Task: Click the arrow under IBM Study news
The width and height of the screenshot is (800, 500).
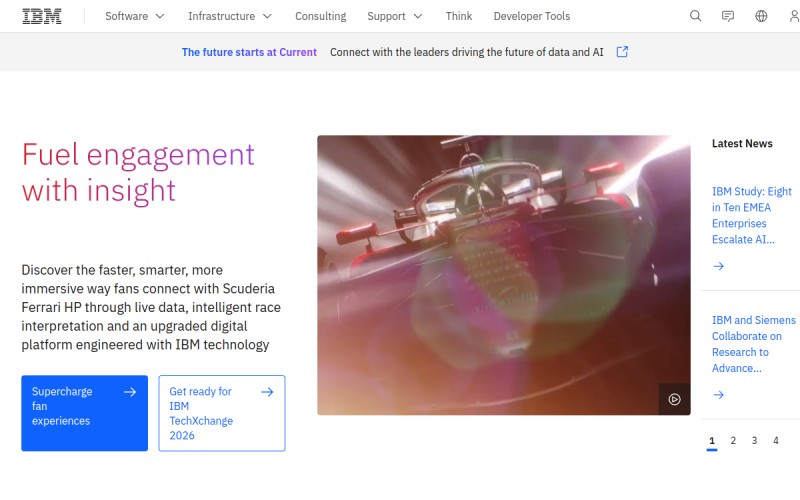Action: [718, 266]
